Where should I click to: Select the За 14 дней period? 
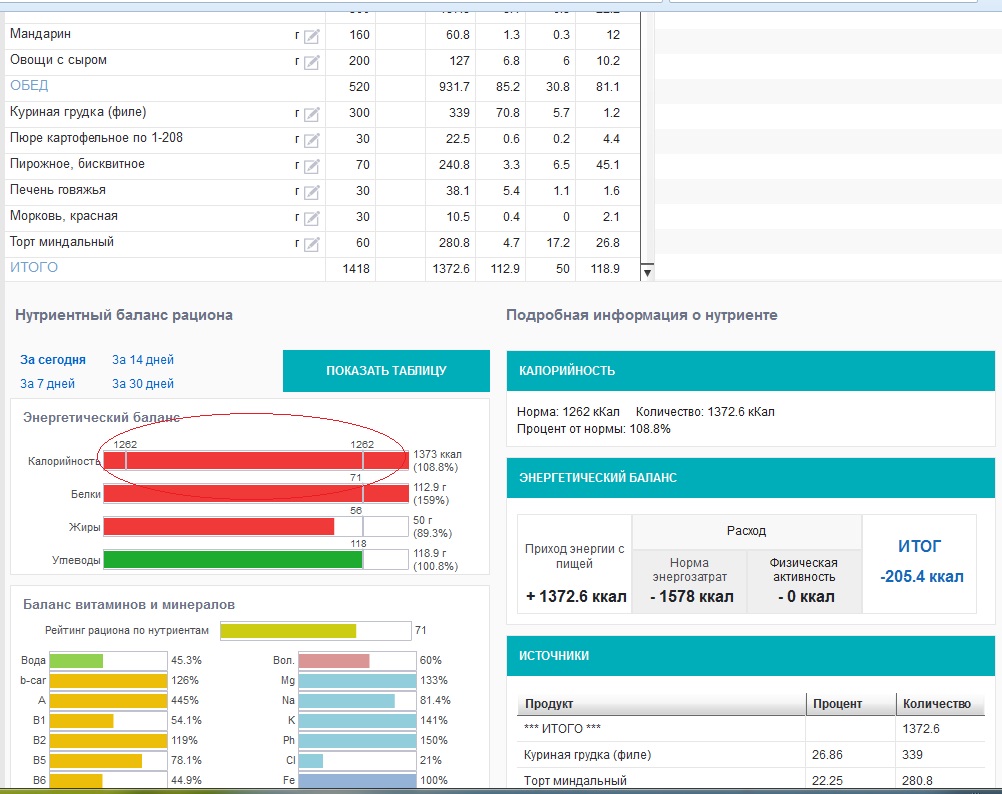pos(142,360)
